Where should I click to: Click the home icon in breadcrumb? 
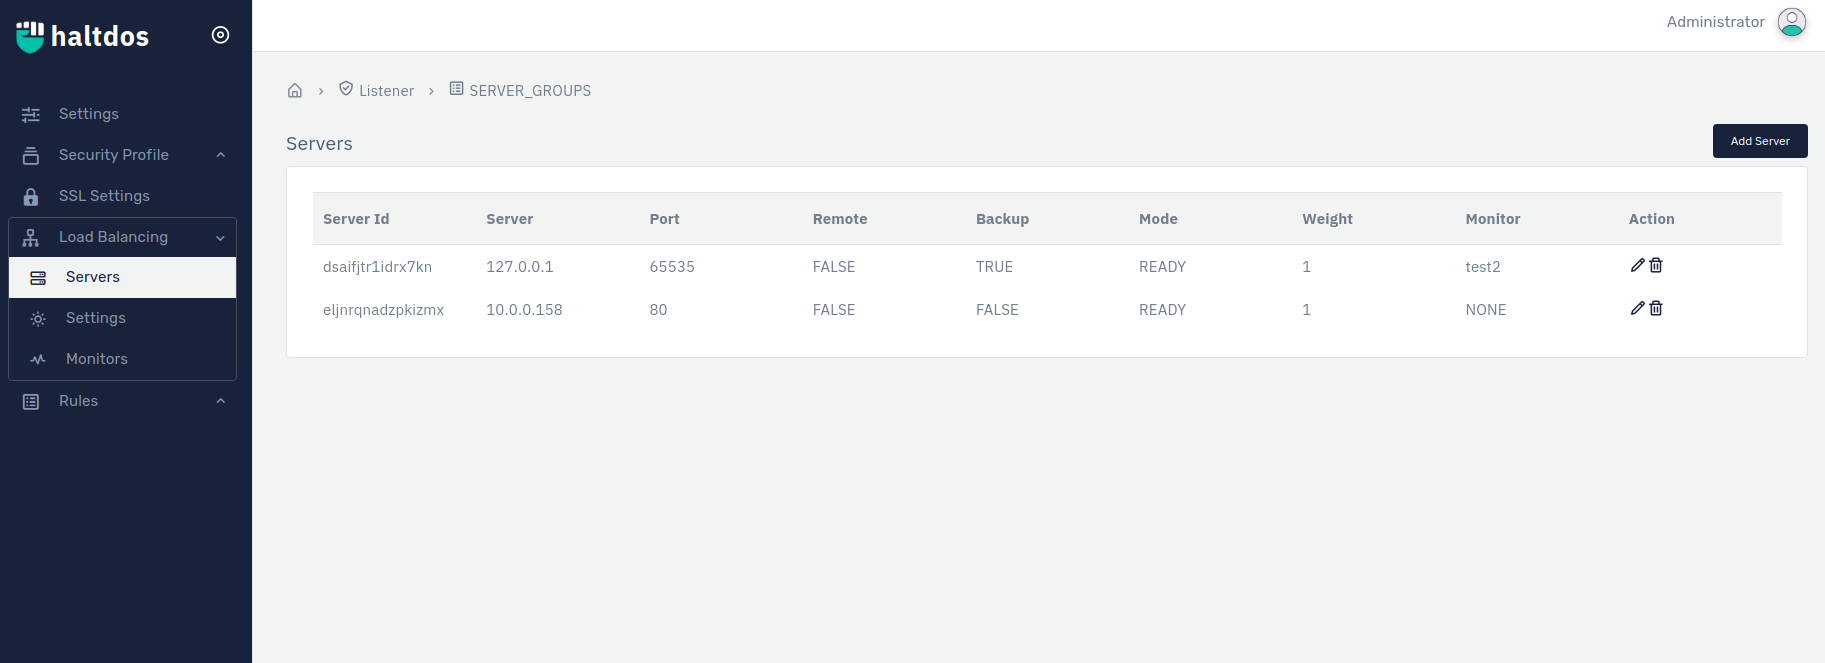pyautogui.click(x=295, y=91)
